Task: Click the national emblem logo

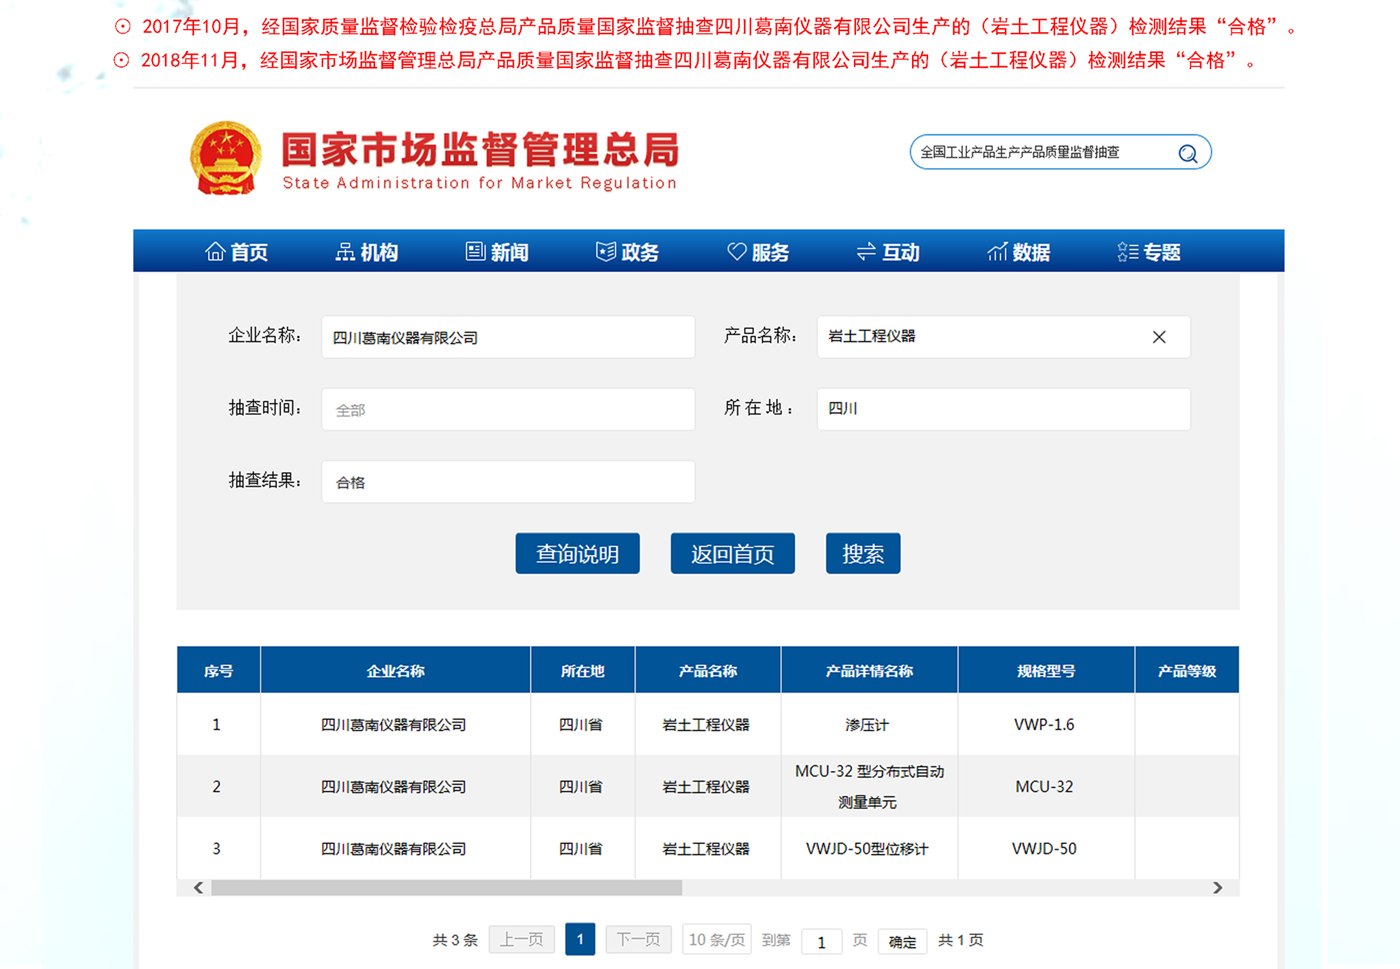Action: [226, 158]
